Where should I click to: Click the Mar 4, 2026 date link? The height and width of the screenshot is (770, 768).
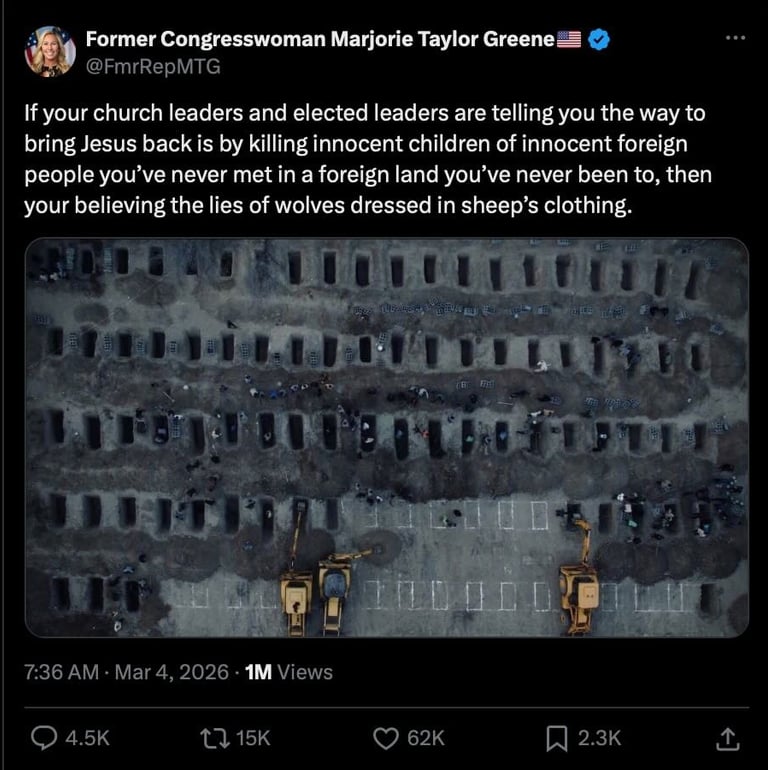point(171,672)
